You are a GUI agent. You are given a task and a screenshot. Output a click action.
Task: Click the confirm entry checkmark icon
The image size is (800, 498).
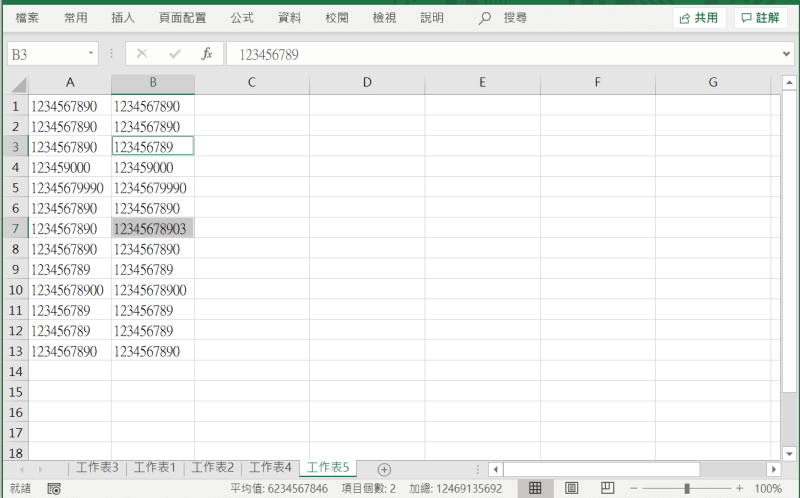tap(174, 54)
